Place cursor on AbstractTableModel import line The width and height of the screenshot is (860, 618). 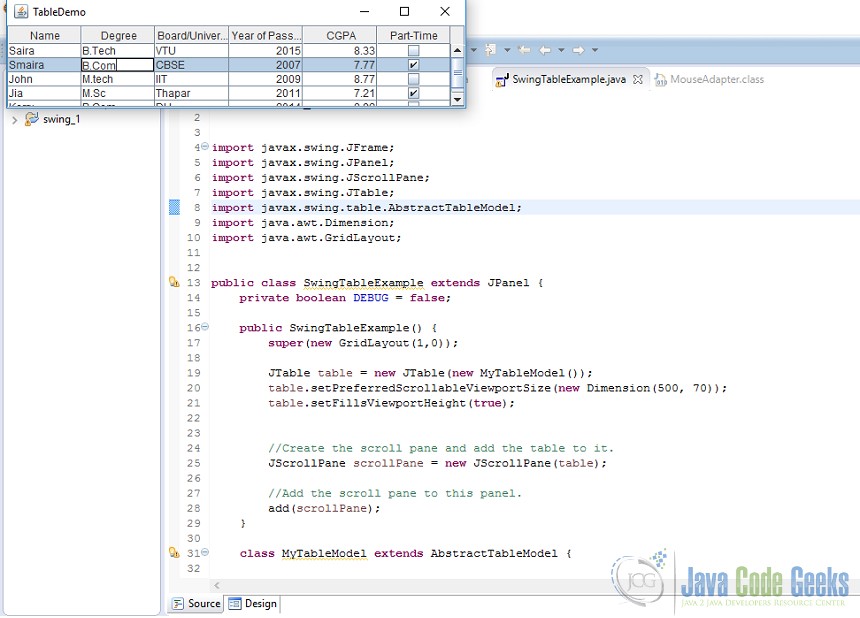[366, 208]
